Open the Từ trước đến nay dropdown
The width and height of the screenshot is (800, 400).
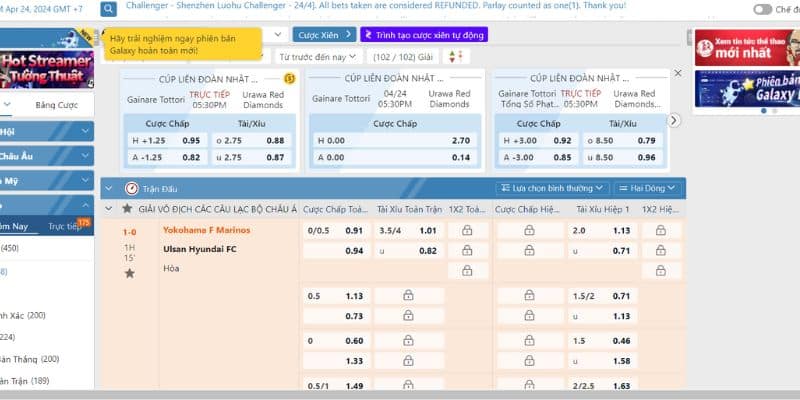click(x=320, y=57)
